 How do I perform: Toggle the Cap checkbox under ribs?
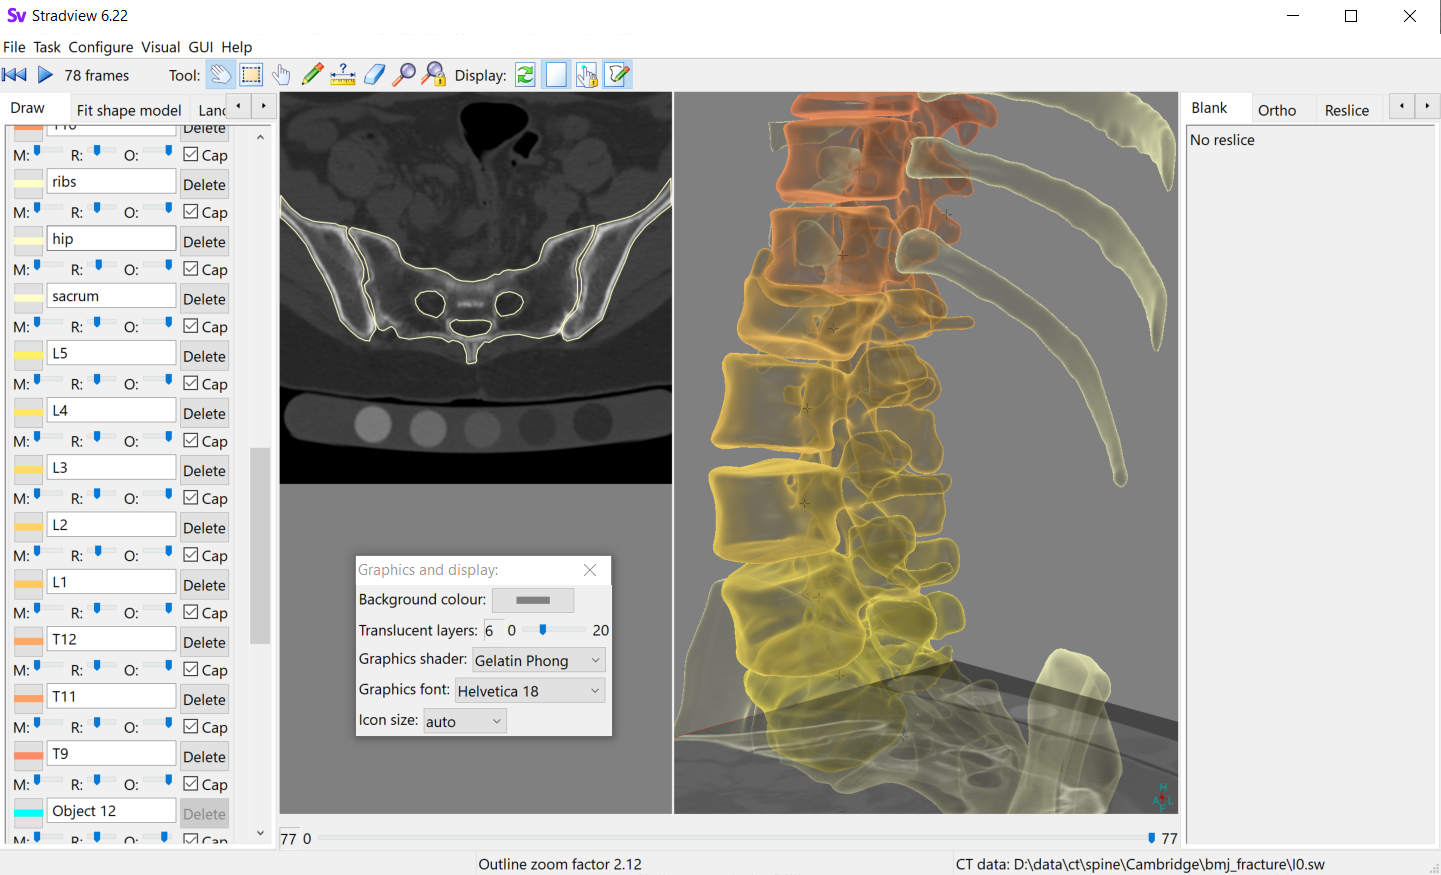[x=191, y=212]
